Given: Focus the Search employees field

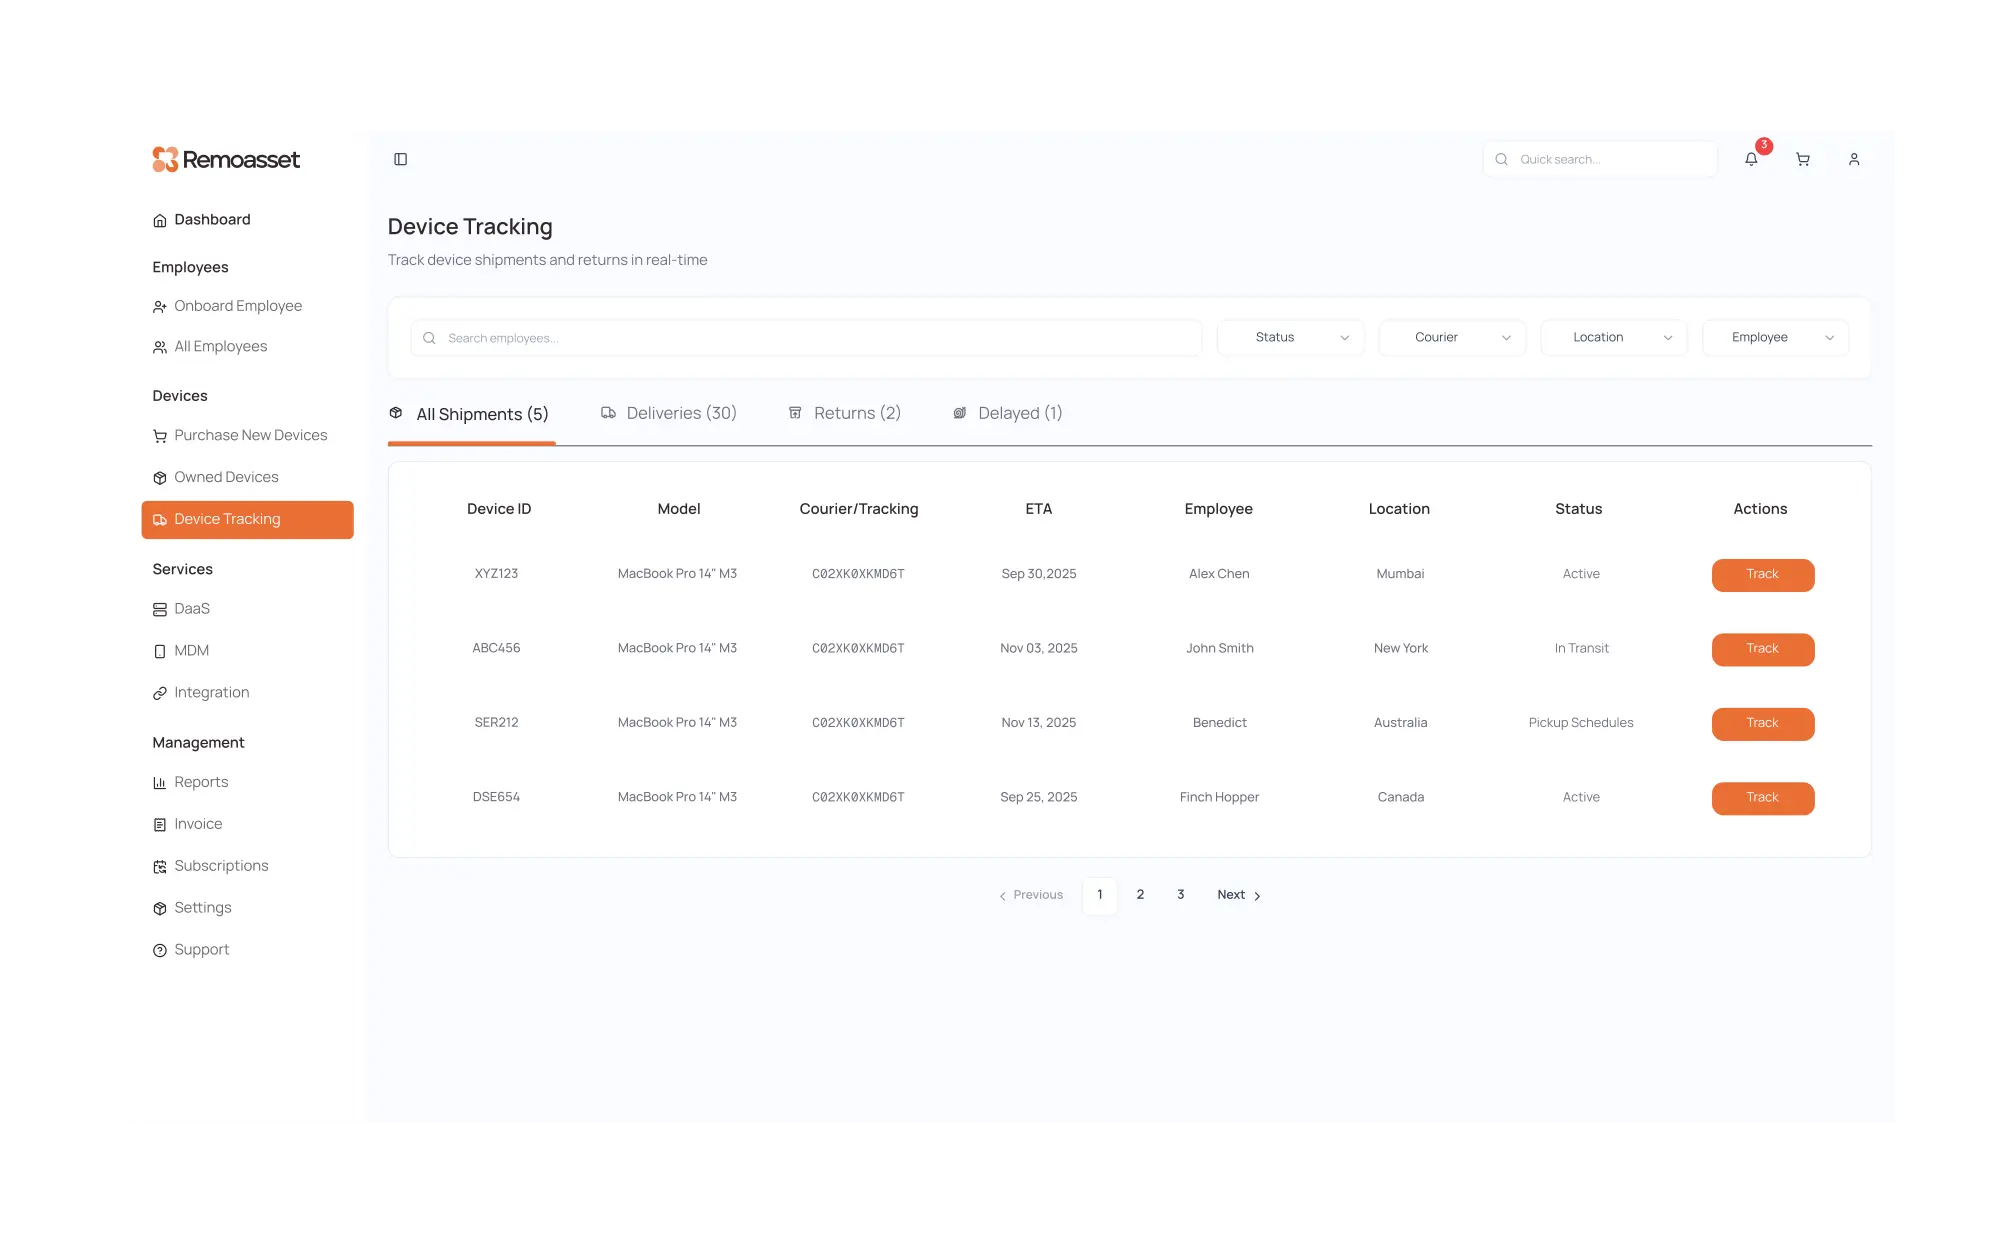Looking at the screenshot, I should pyautogui.click(x=806, y=338).
